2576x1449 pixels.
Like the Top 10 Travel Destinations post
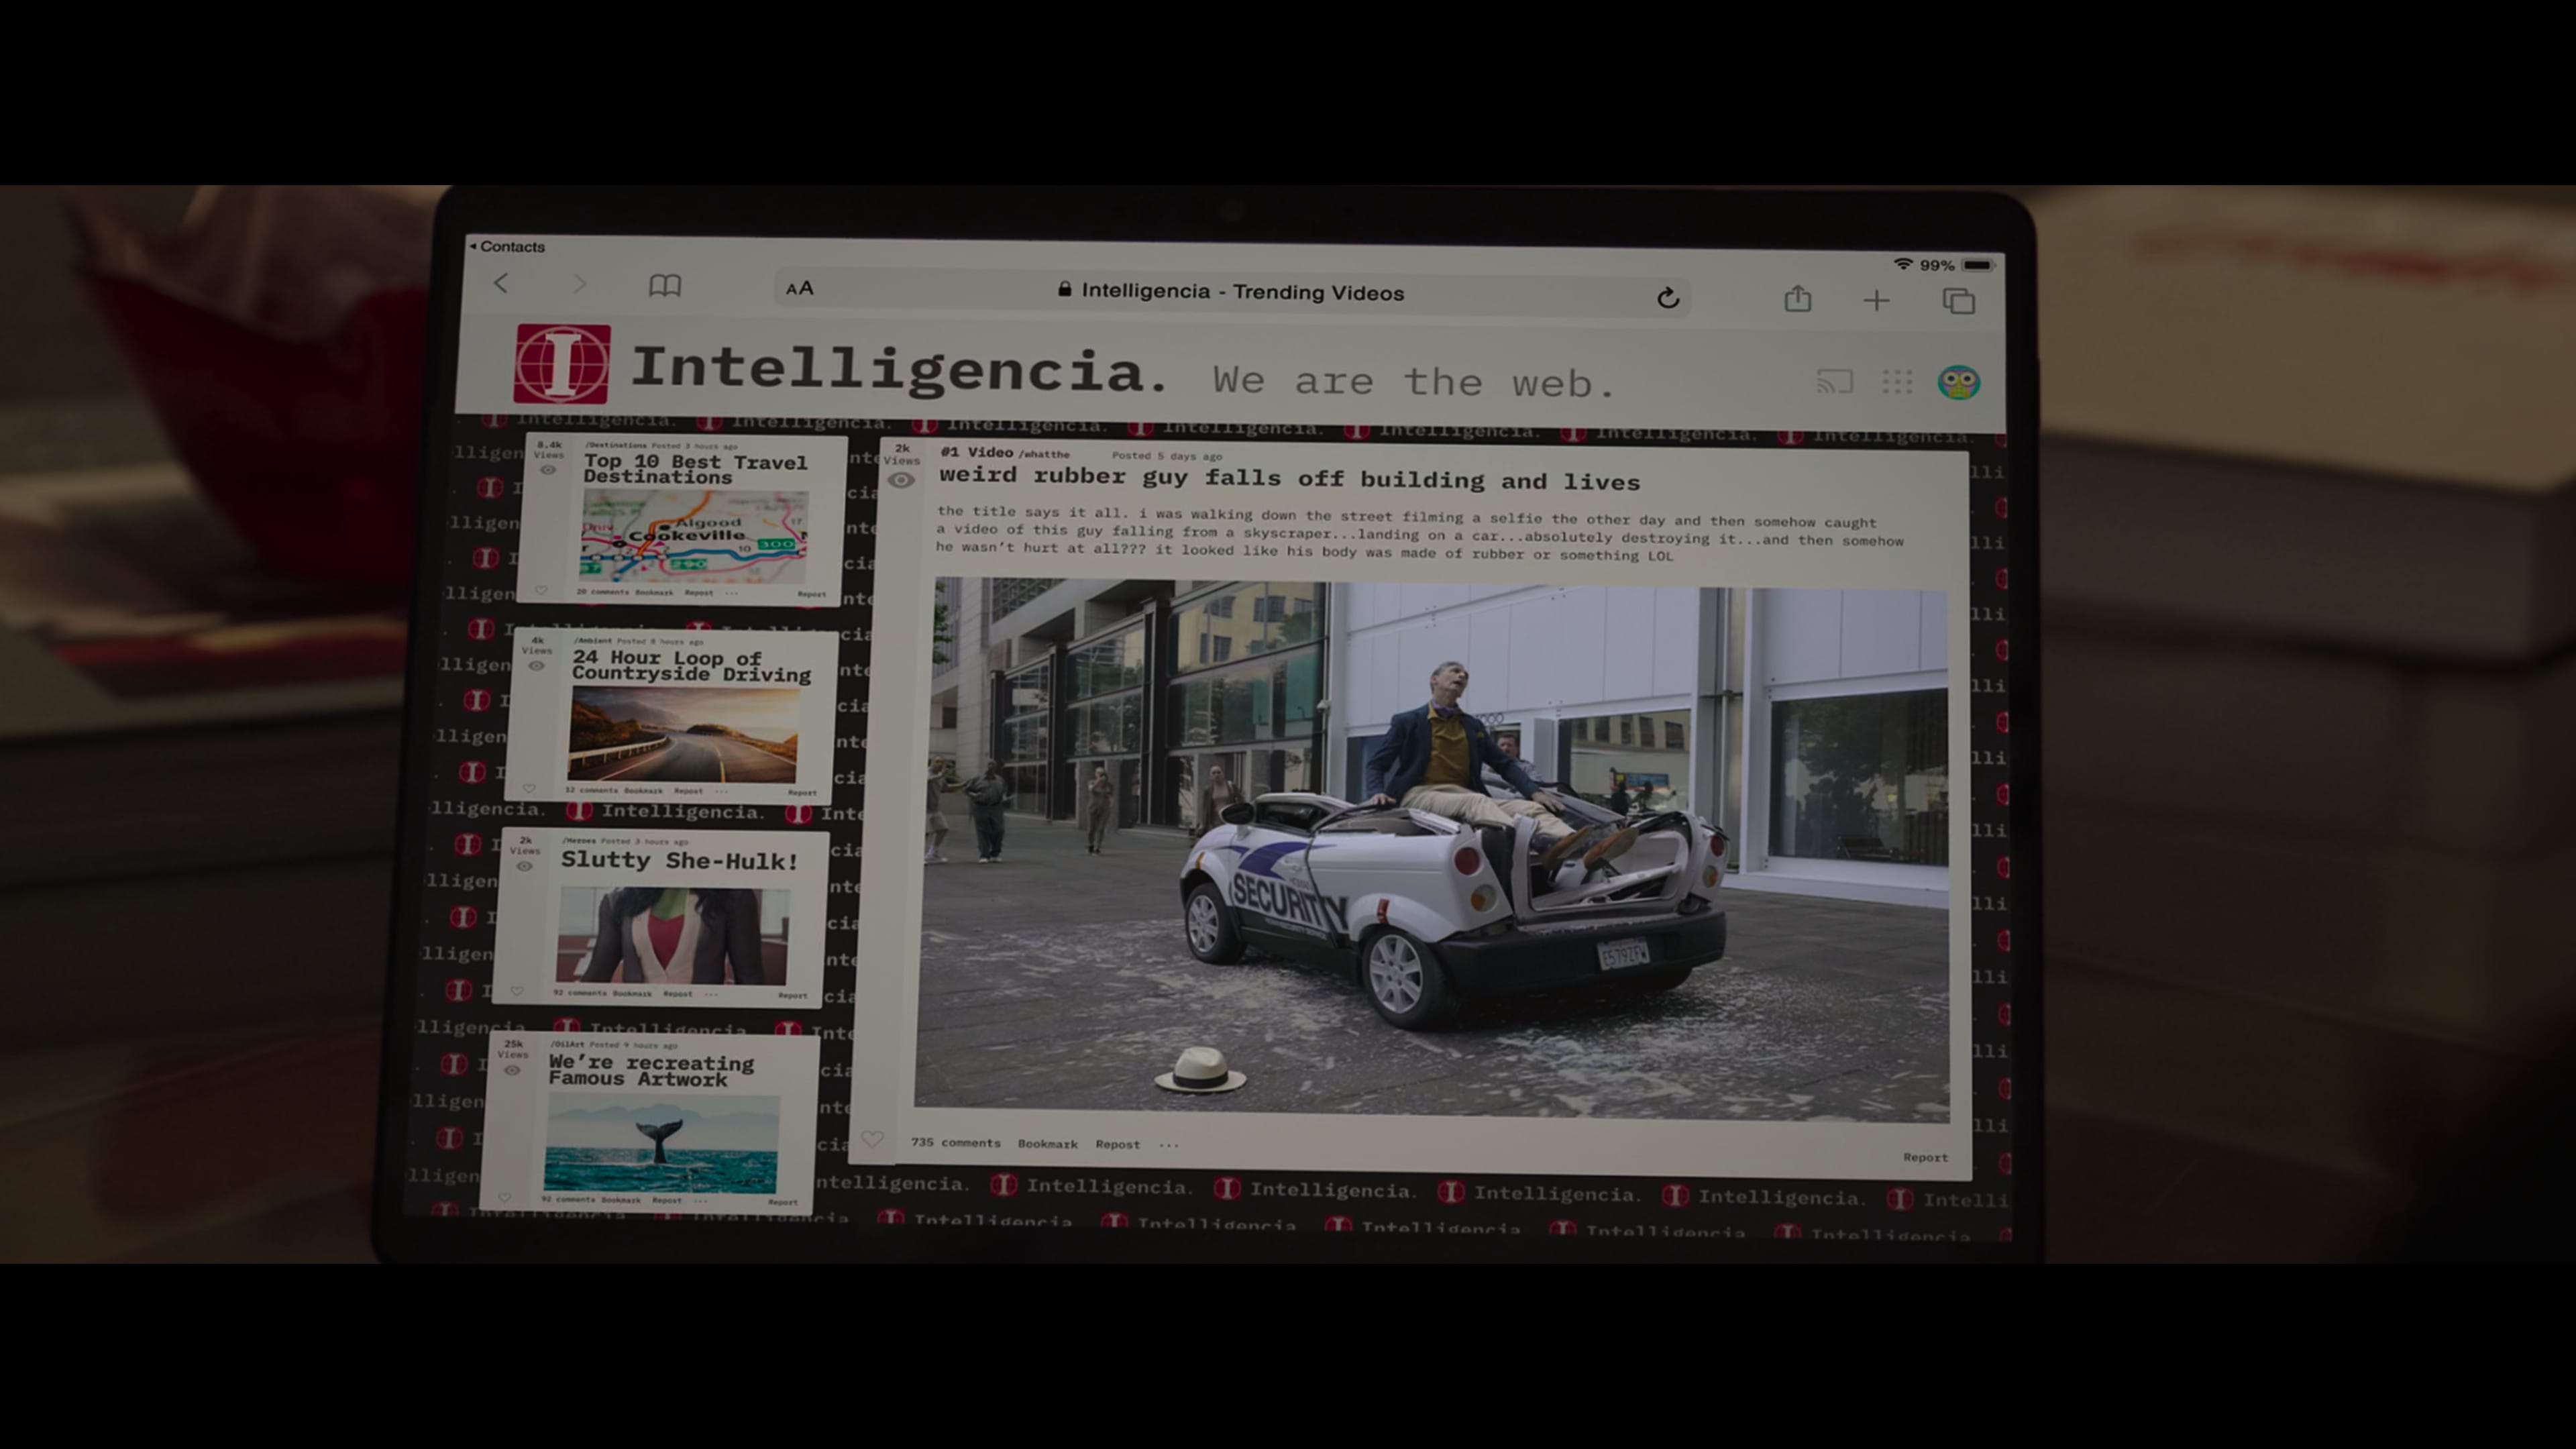541,590
